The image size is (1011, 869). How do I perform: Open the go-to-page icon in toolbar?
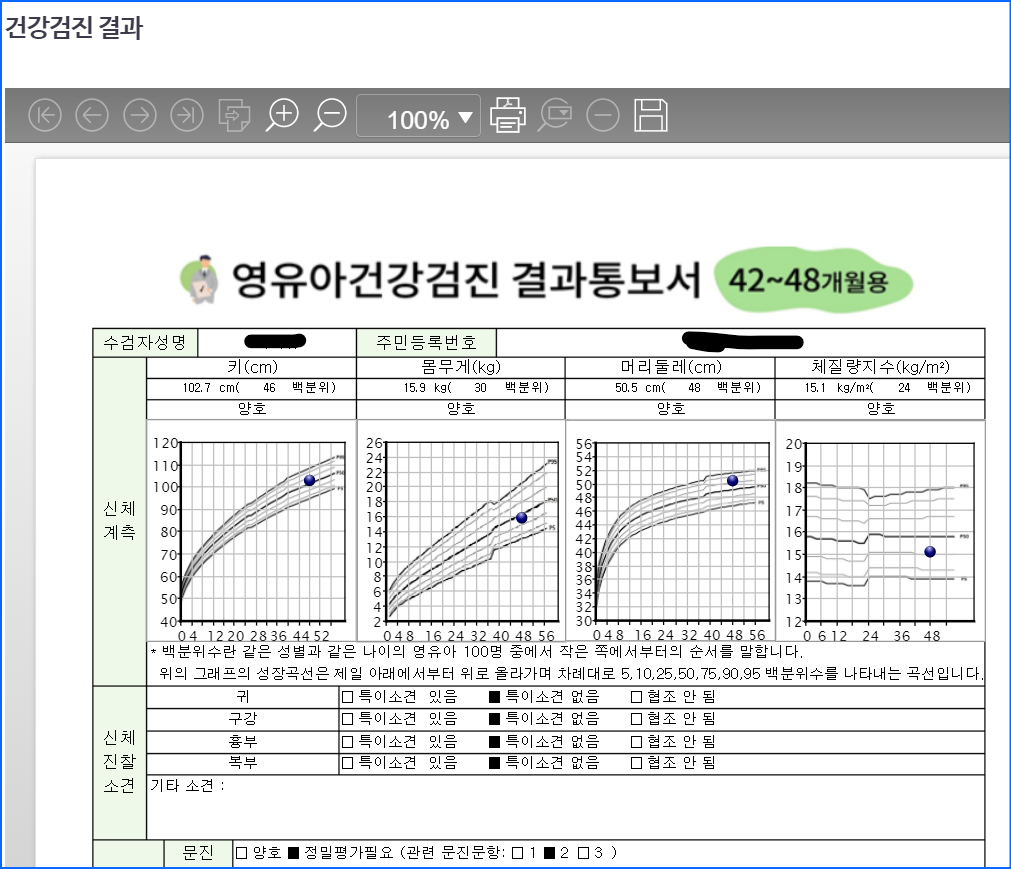(x=235, y=116)
